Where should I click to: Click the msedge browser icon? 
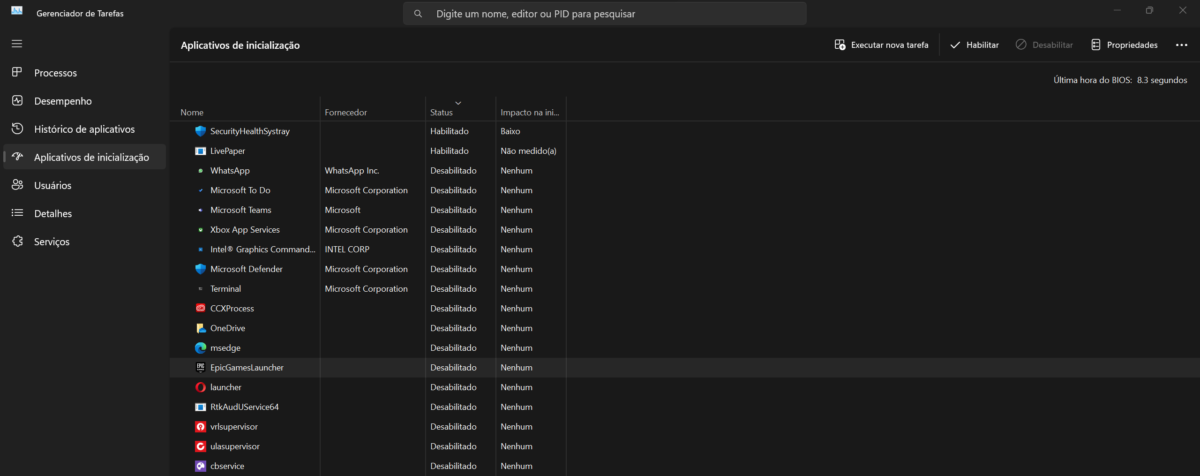click(x=200, y=348)
